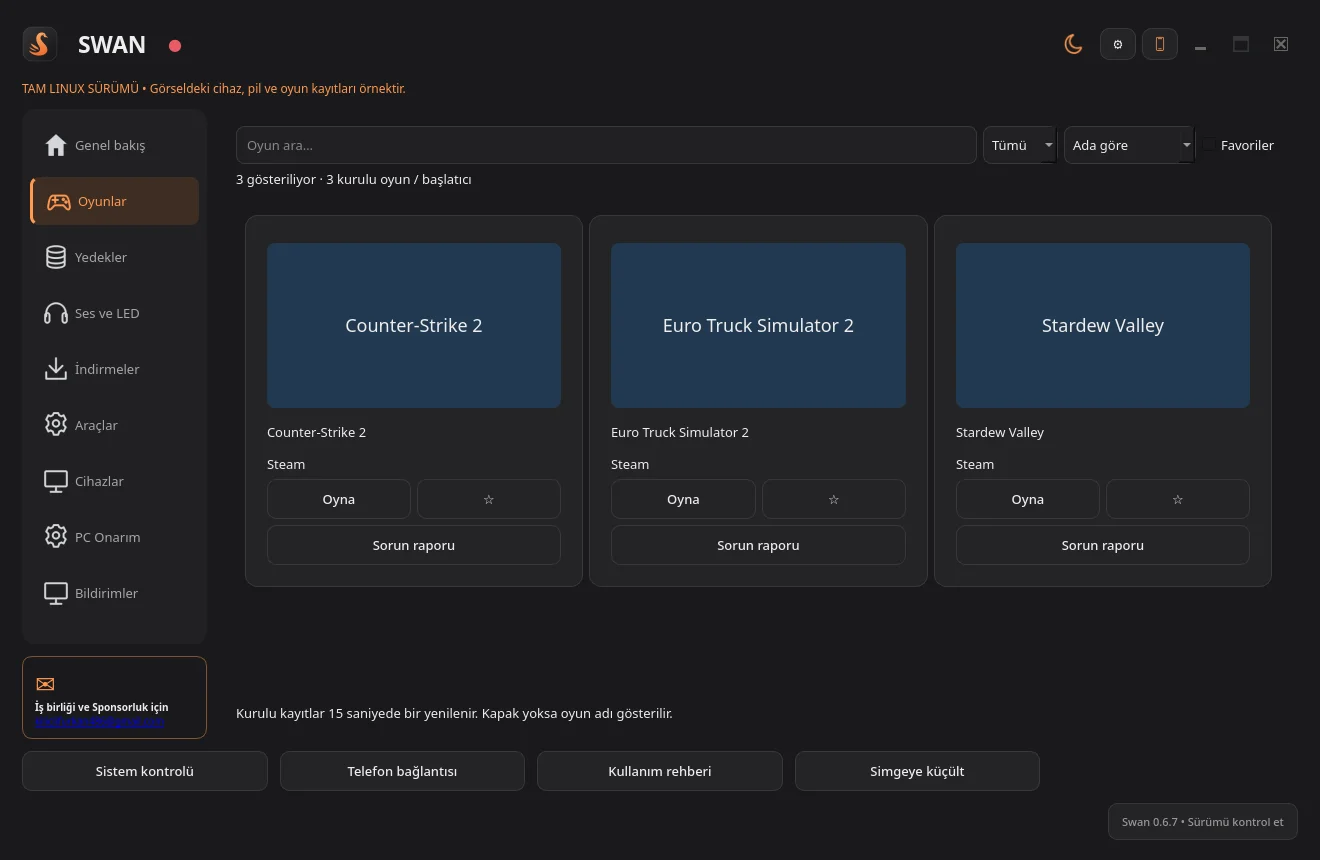
Task: Select the Counter-Strike 2 cover image
Action: click(x=414, y=325)
